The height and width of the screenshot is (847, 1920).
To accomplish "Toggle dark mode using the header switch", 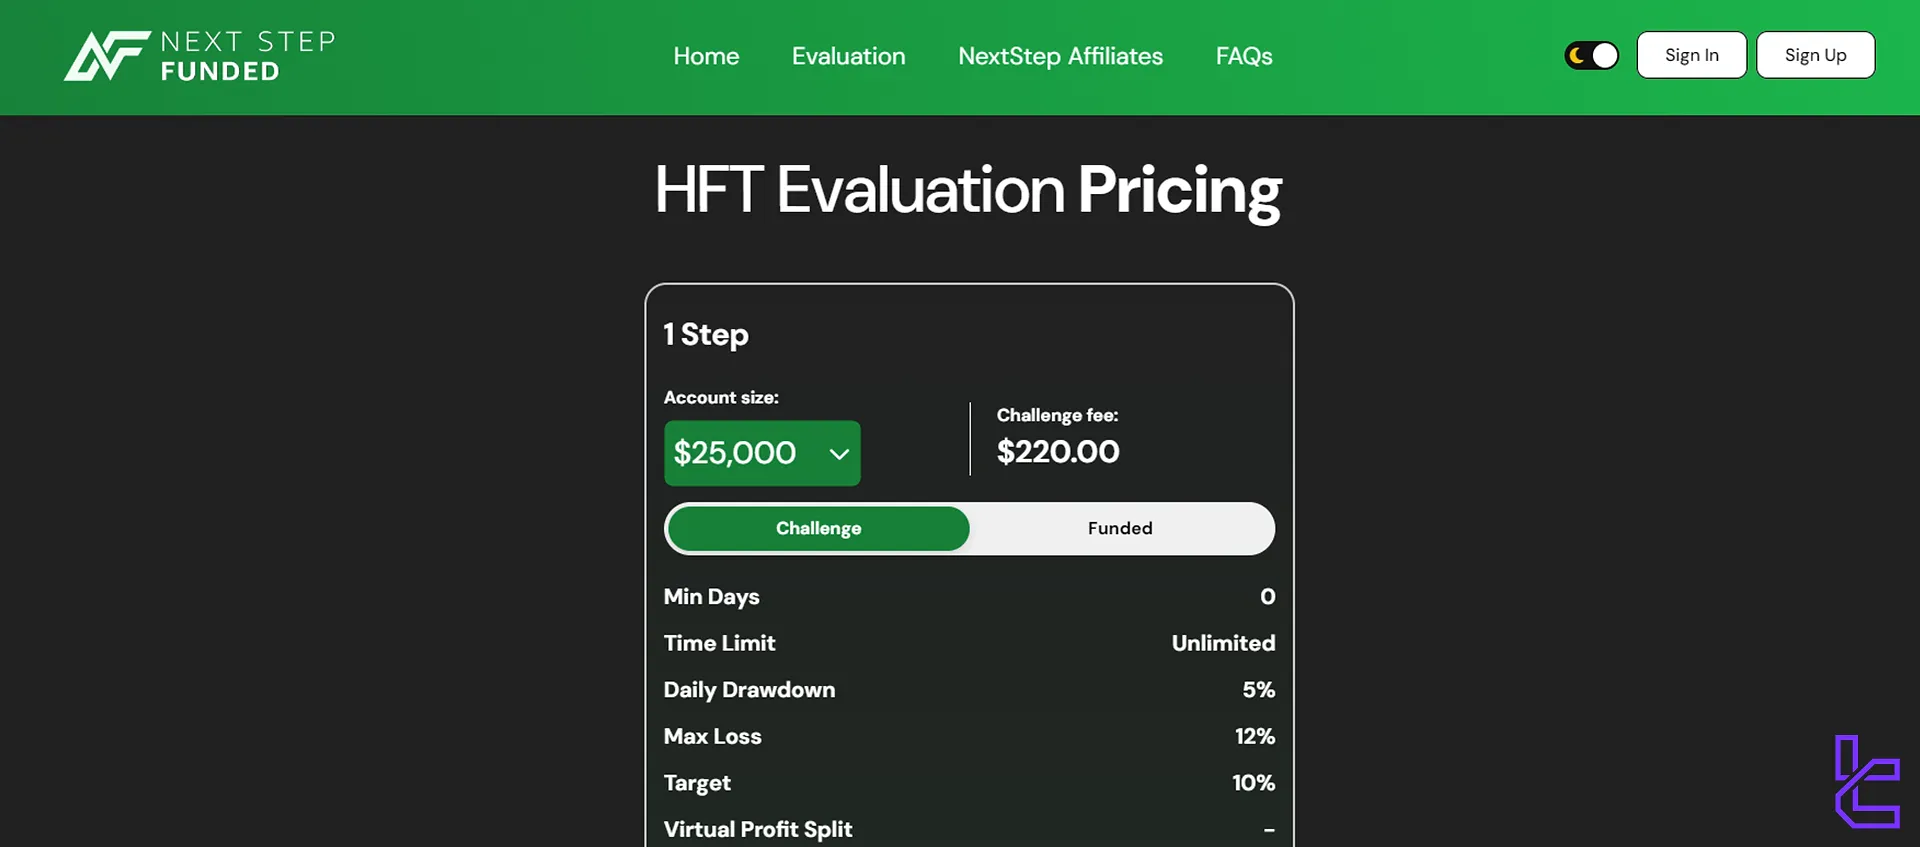I will click(x=1591, y=55).
